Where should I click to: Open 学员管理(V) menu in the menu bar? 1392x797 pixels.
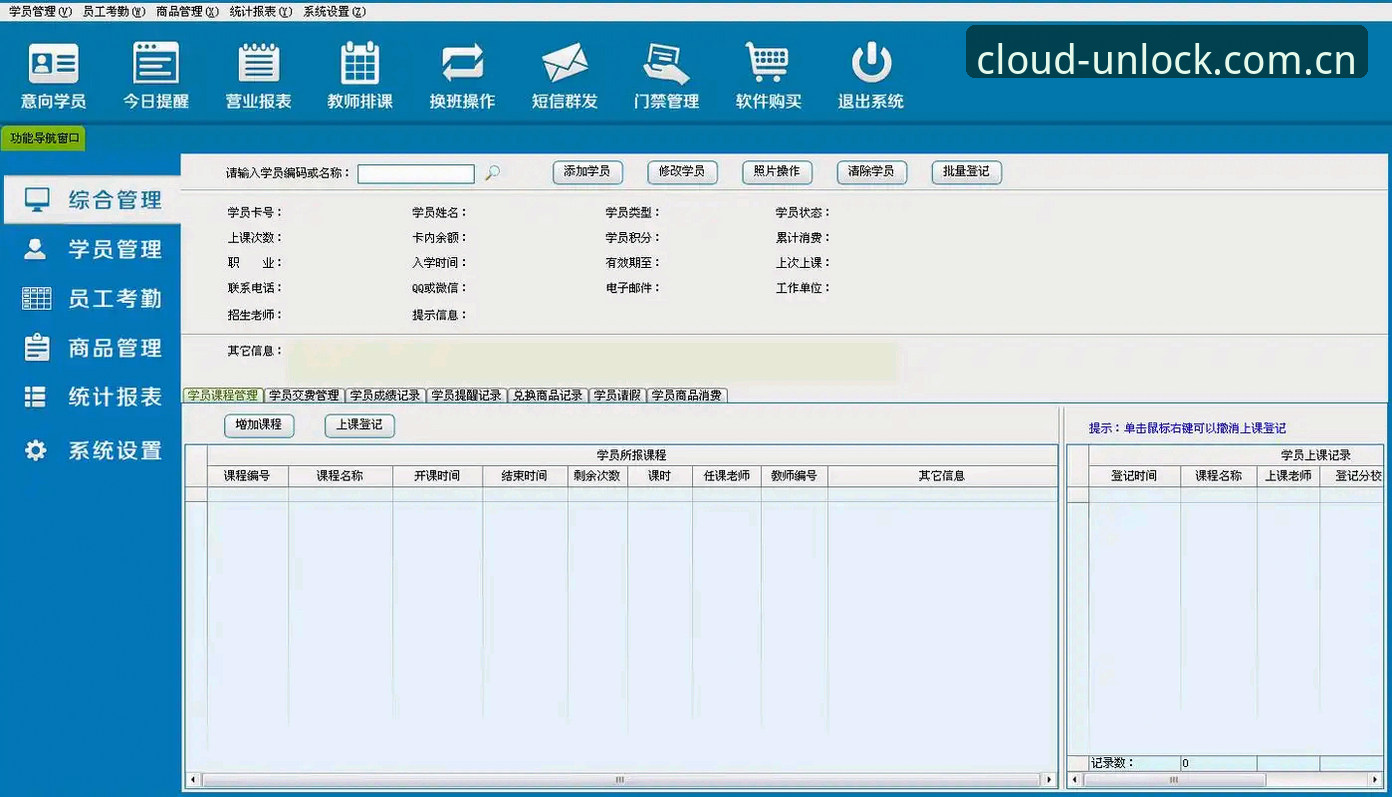pyautogui.click(x=40, y=11)
